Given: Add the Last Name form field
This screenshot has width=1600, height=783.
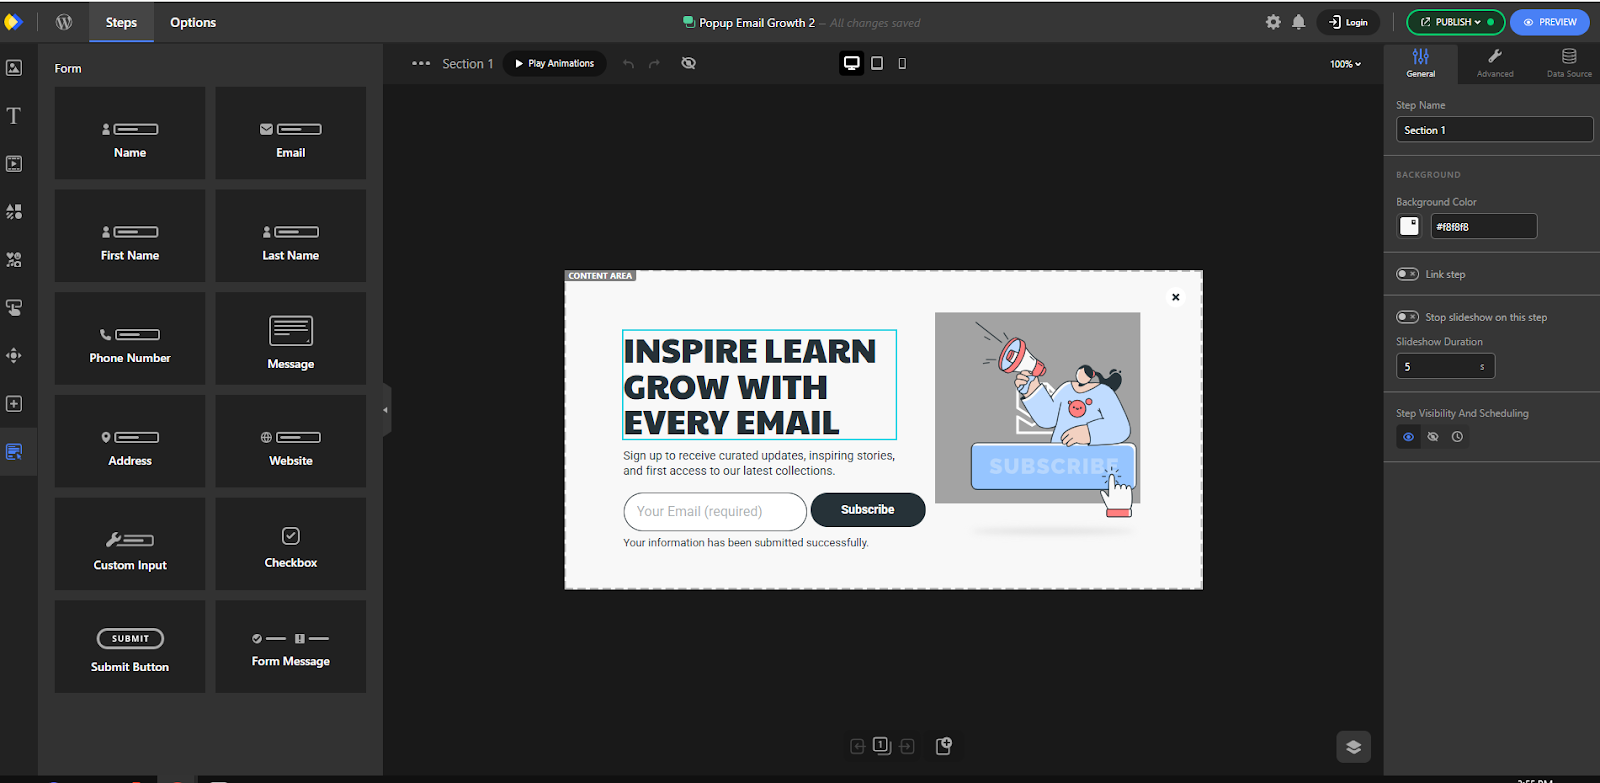Looking at the screenshot, I should click(x=291, y=236).
